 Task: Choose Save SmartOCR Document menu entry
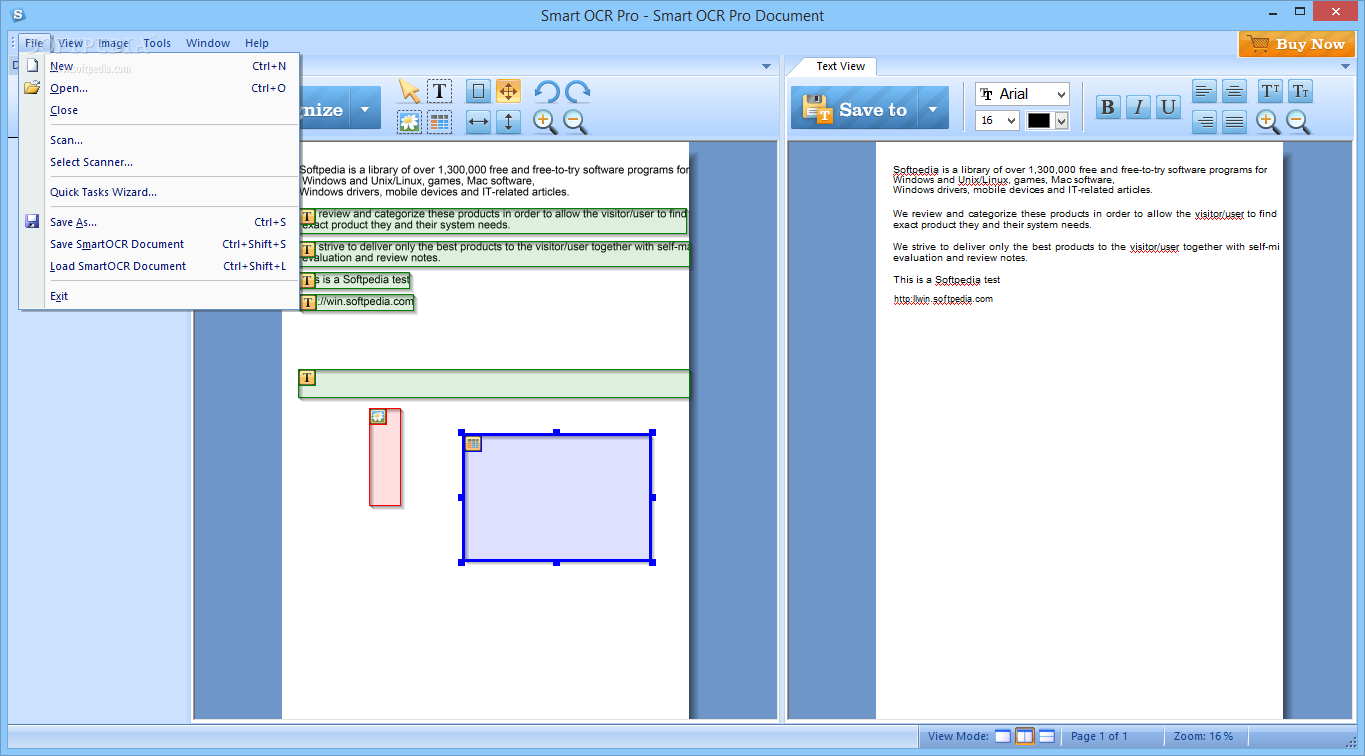pyautogui.click(x=159, y=244)
